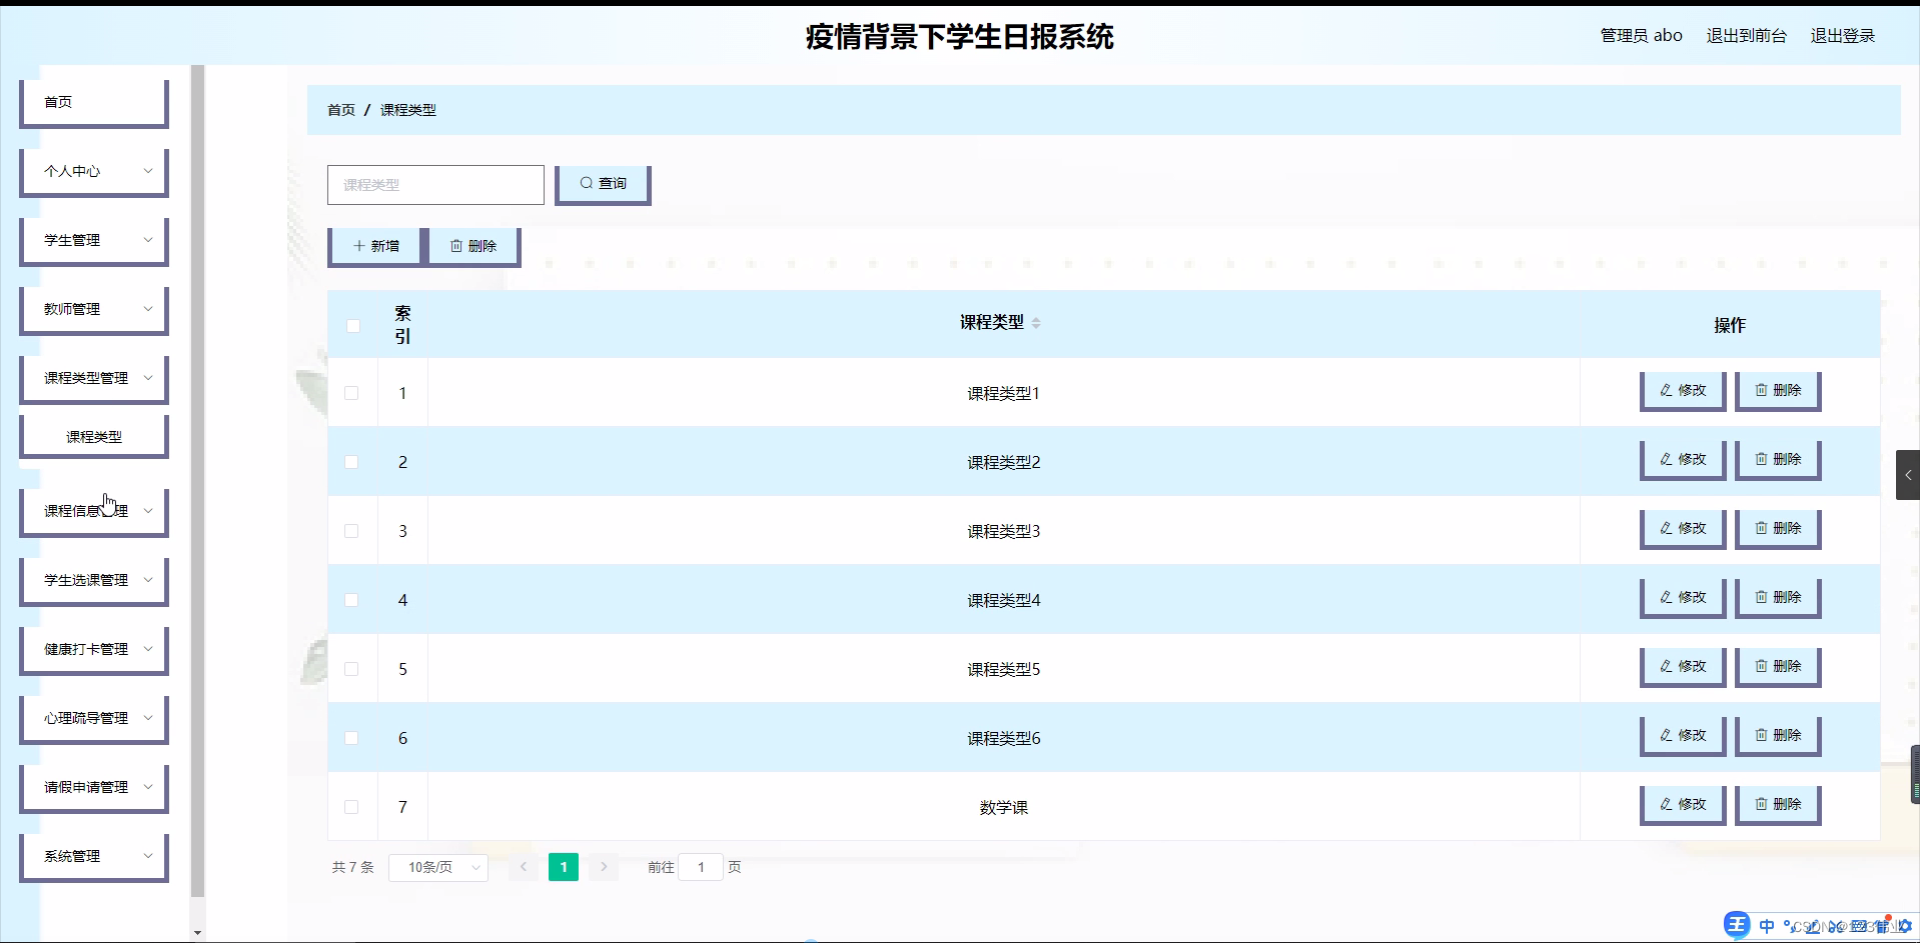Click the plus icon on 新增 button
1920x943 pixels.
[x=360, y=245]
